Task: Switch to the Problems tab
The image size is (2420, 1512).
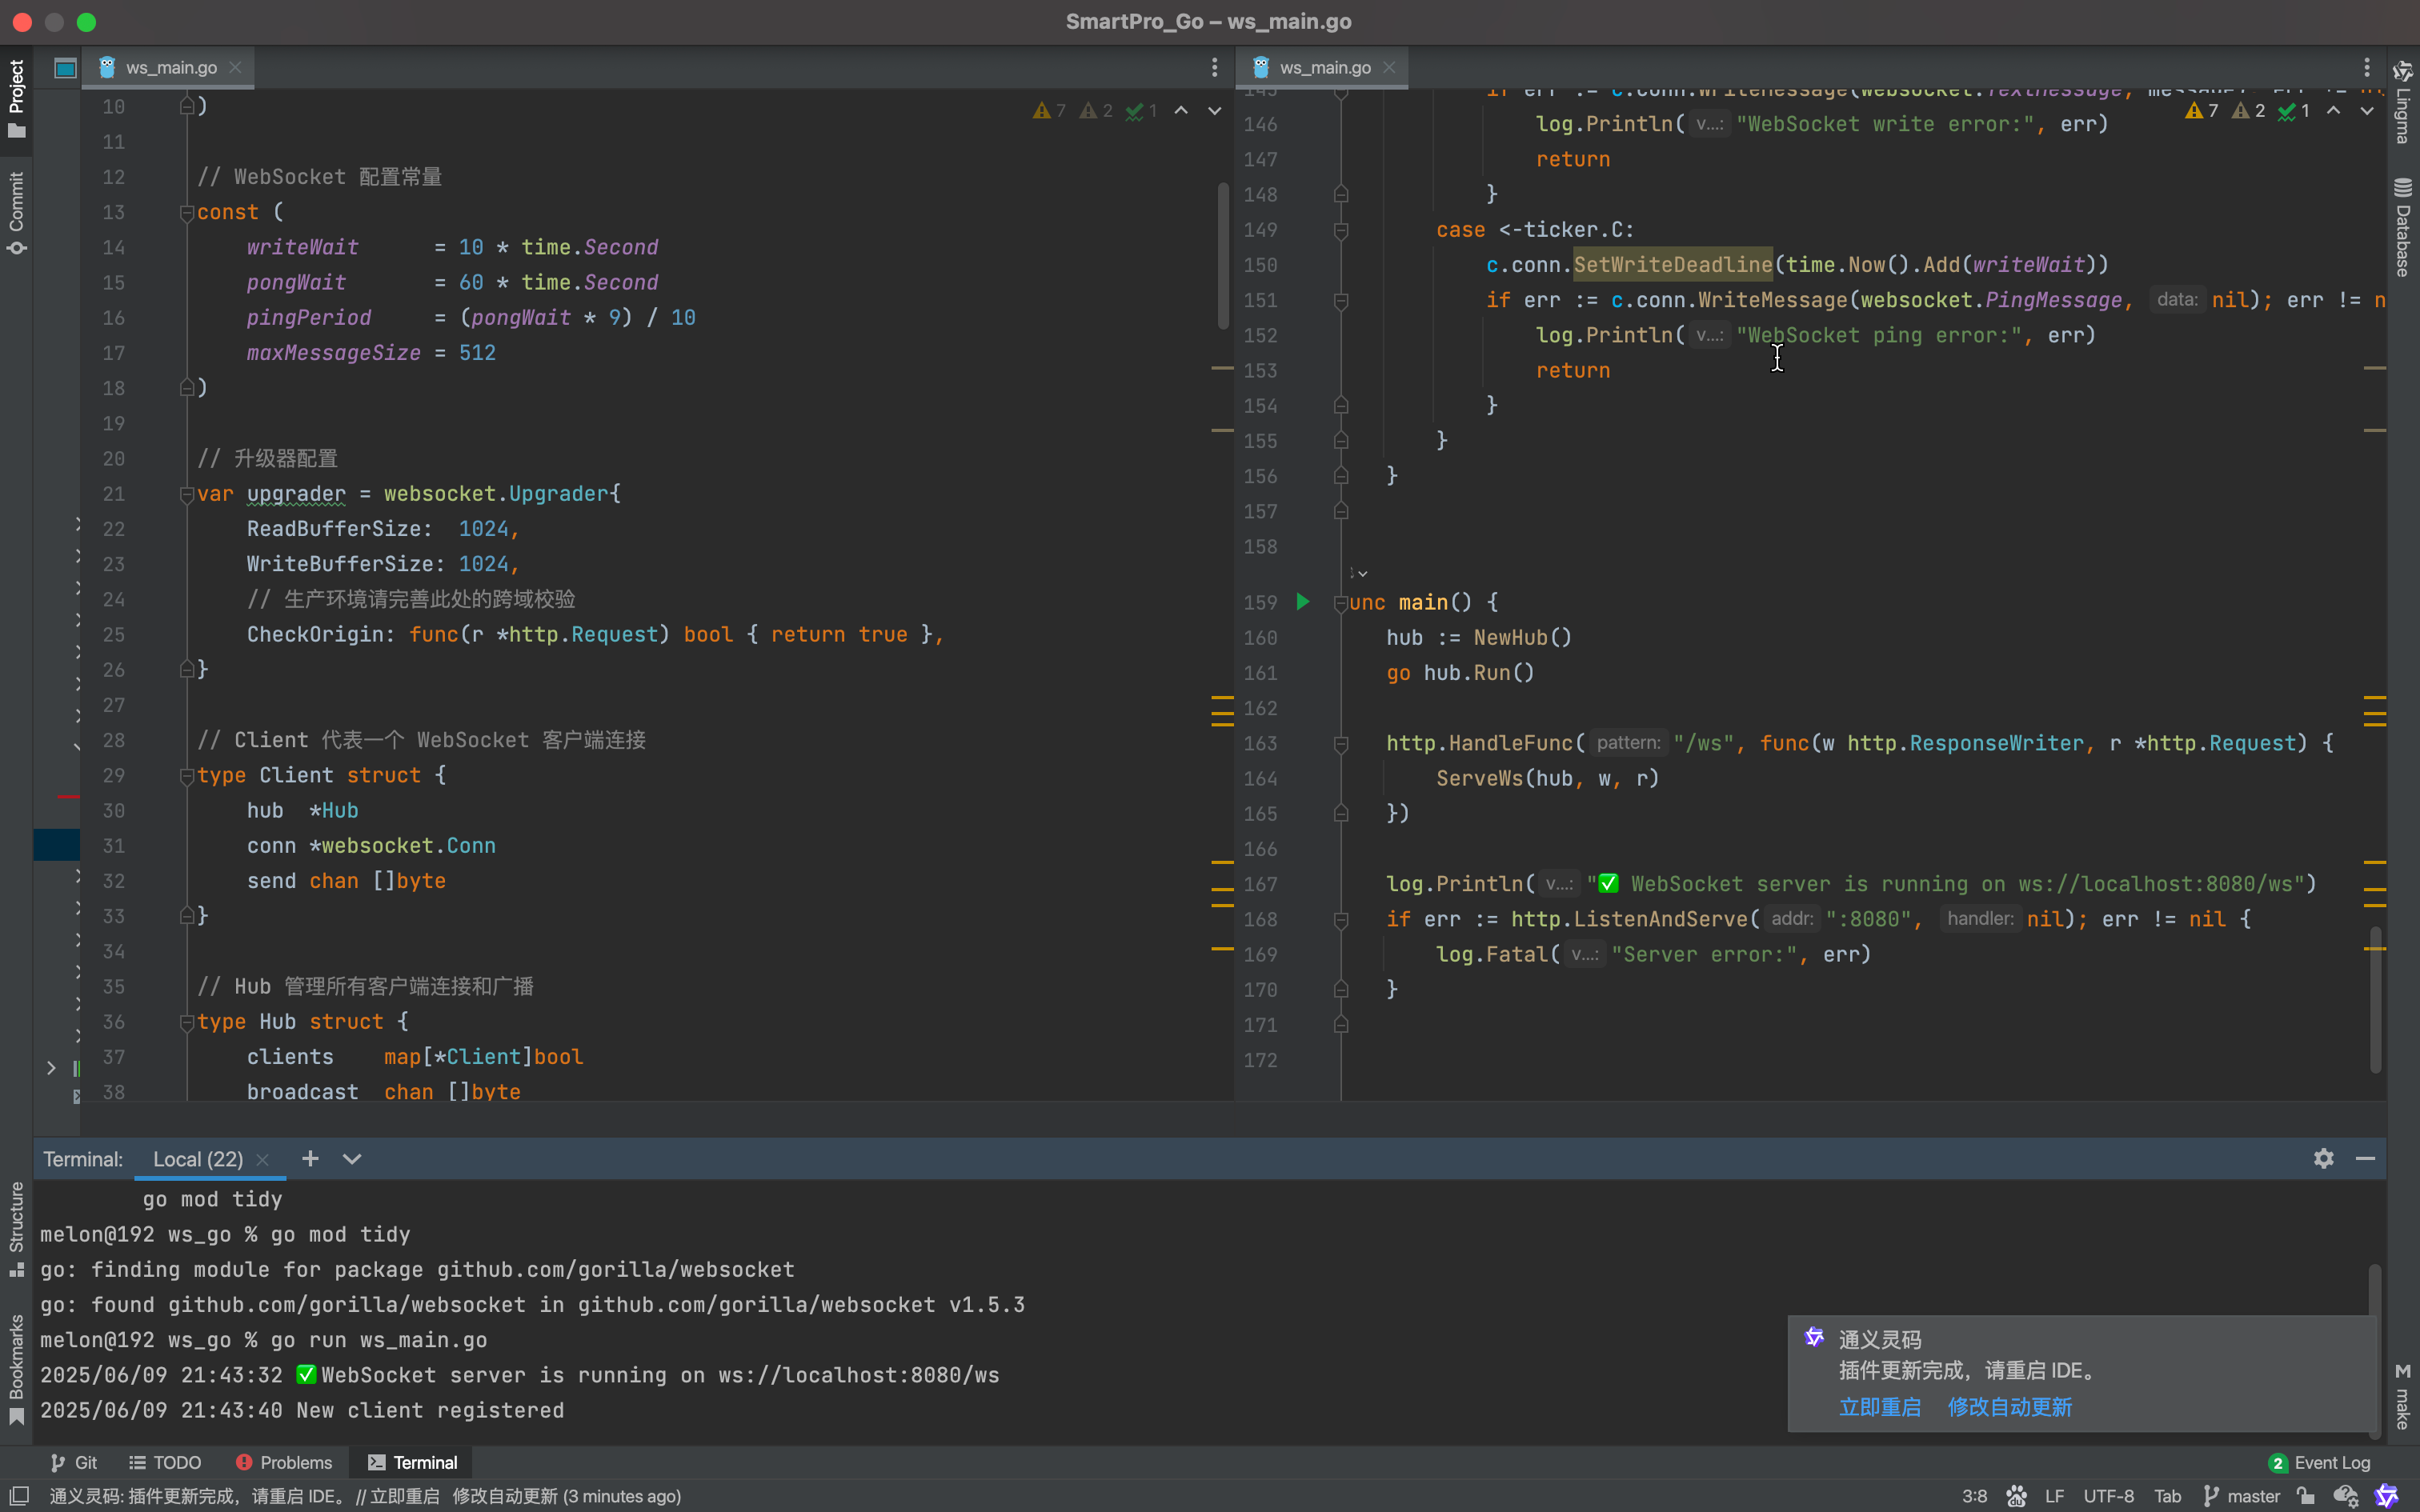Action: pyautogui.click(x=284, y=1462)
